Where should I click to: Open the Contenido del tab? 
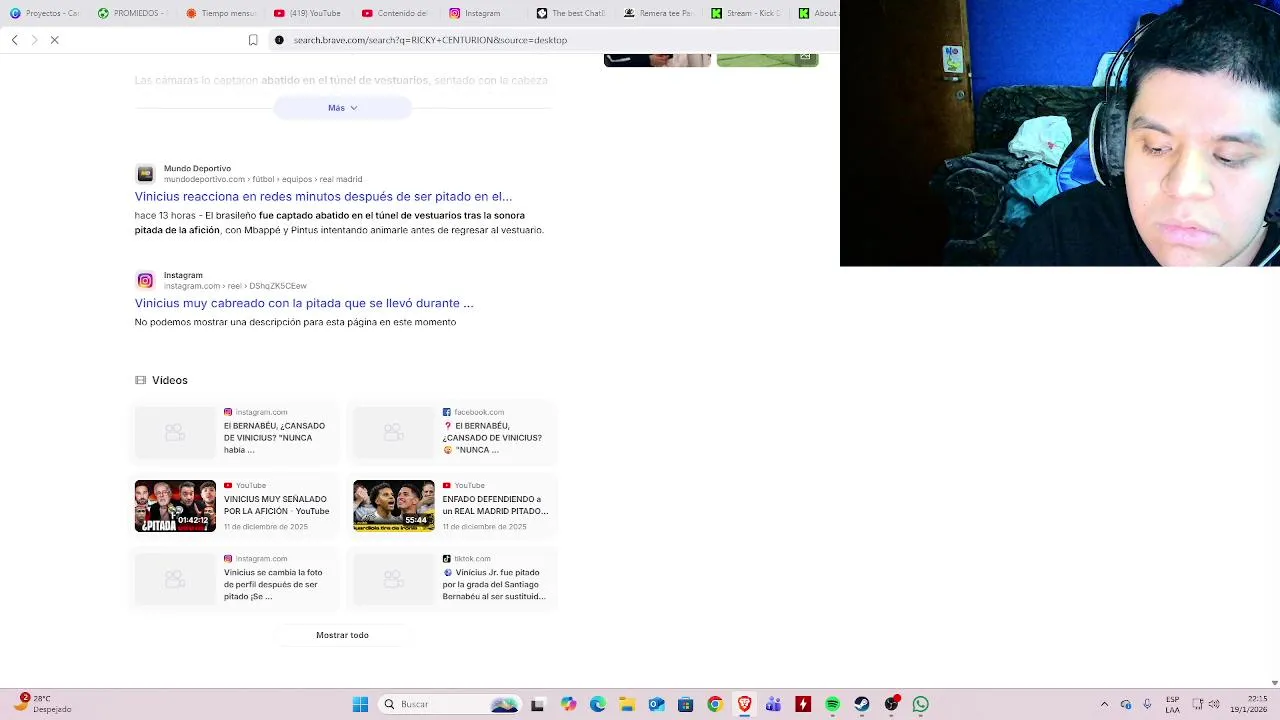tap(395, 13)
